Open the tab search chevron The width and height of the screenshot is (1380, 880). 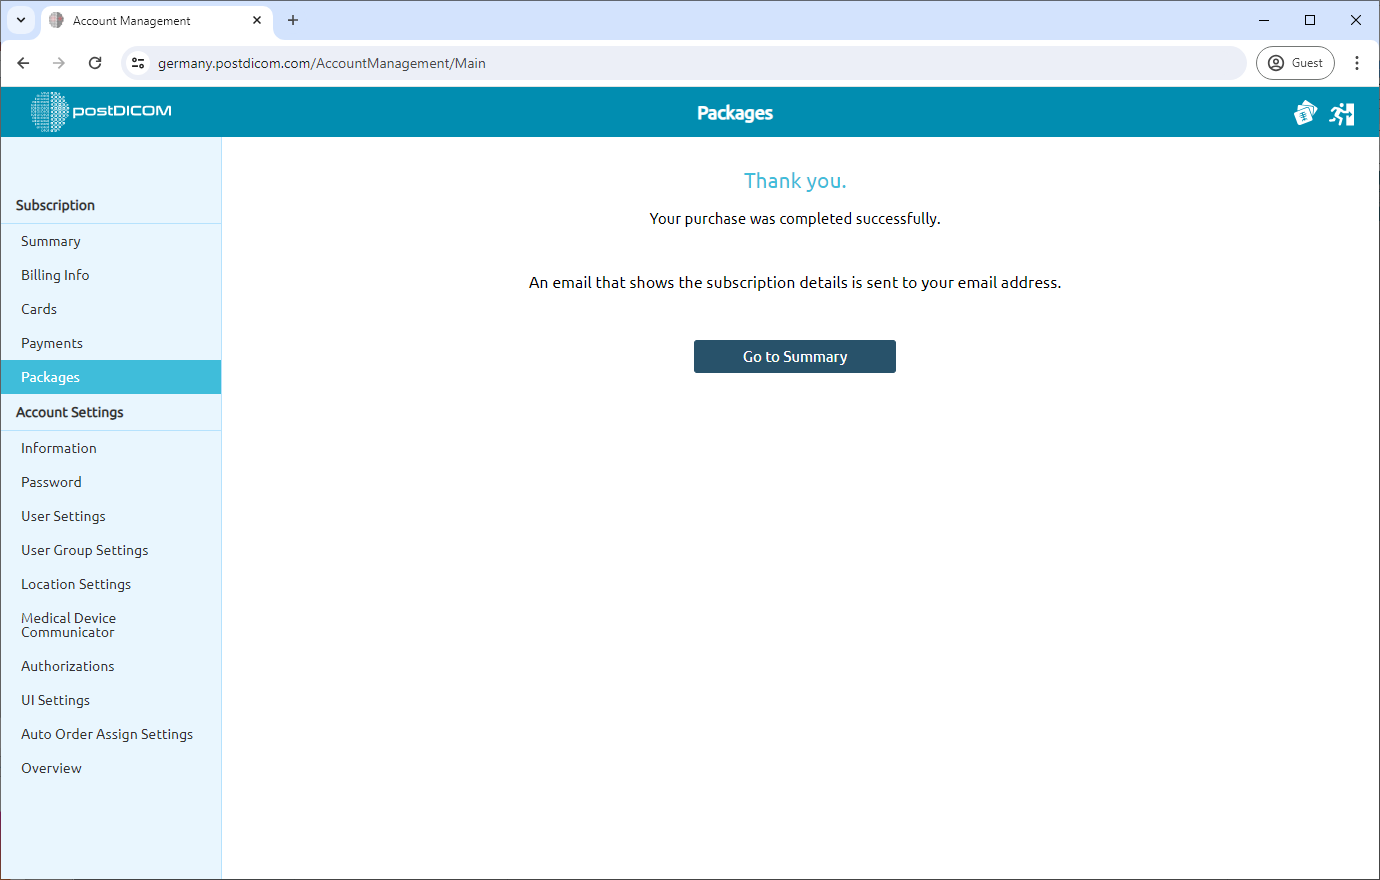click(x=21, y=20)
